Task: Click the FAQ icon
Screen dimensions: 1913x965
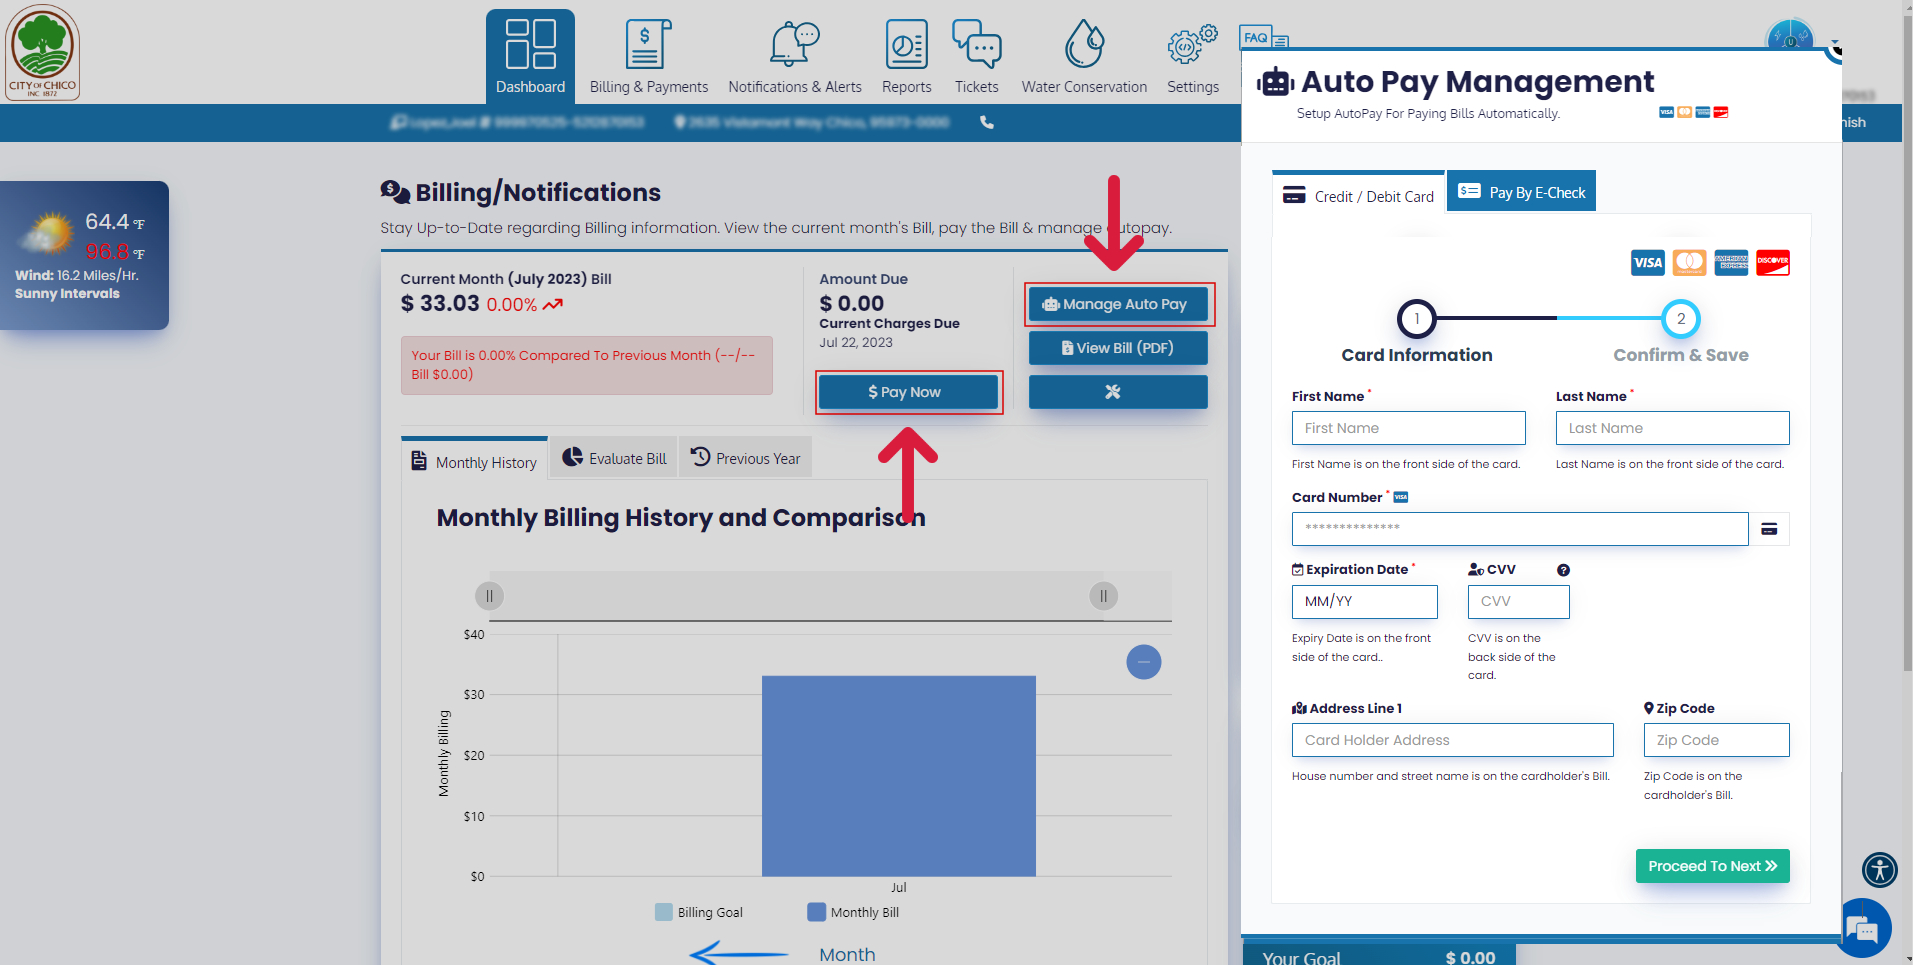Action: [x=1262, y=39]
